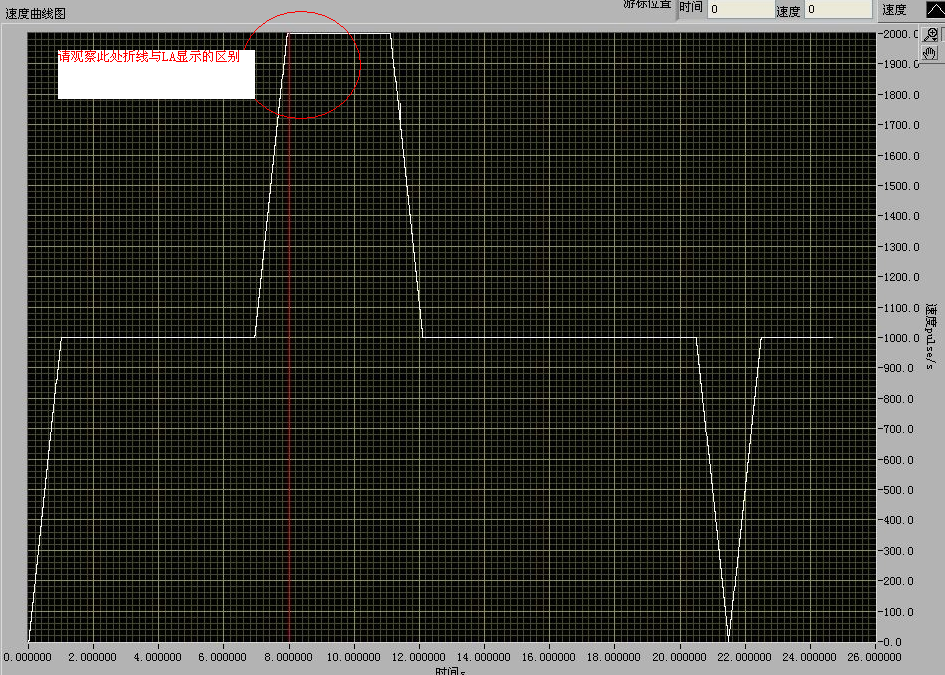The height and width of the screenshot is (675, 945).
Task: Open the 速度 plot legend line sample
Action: point(935,9)
